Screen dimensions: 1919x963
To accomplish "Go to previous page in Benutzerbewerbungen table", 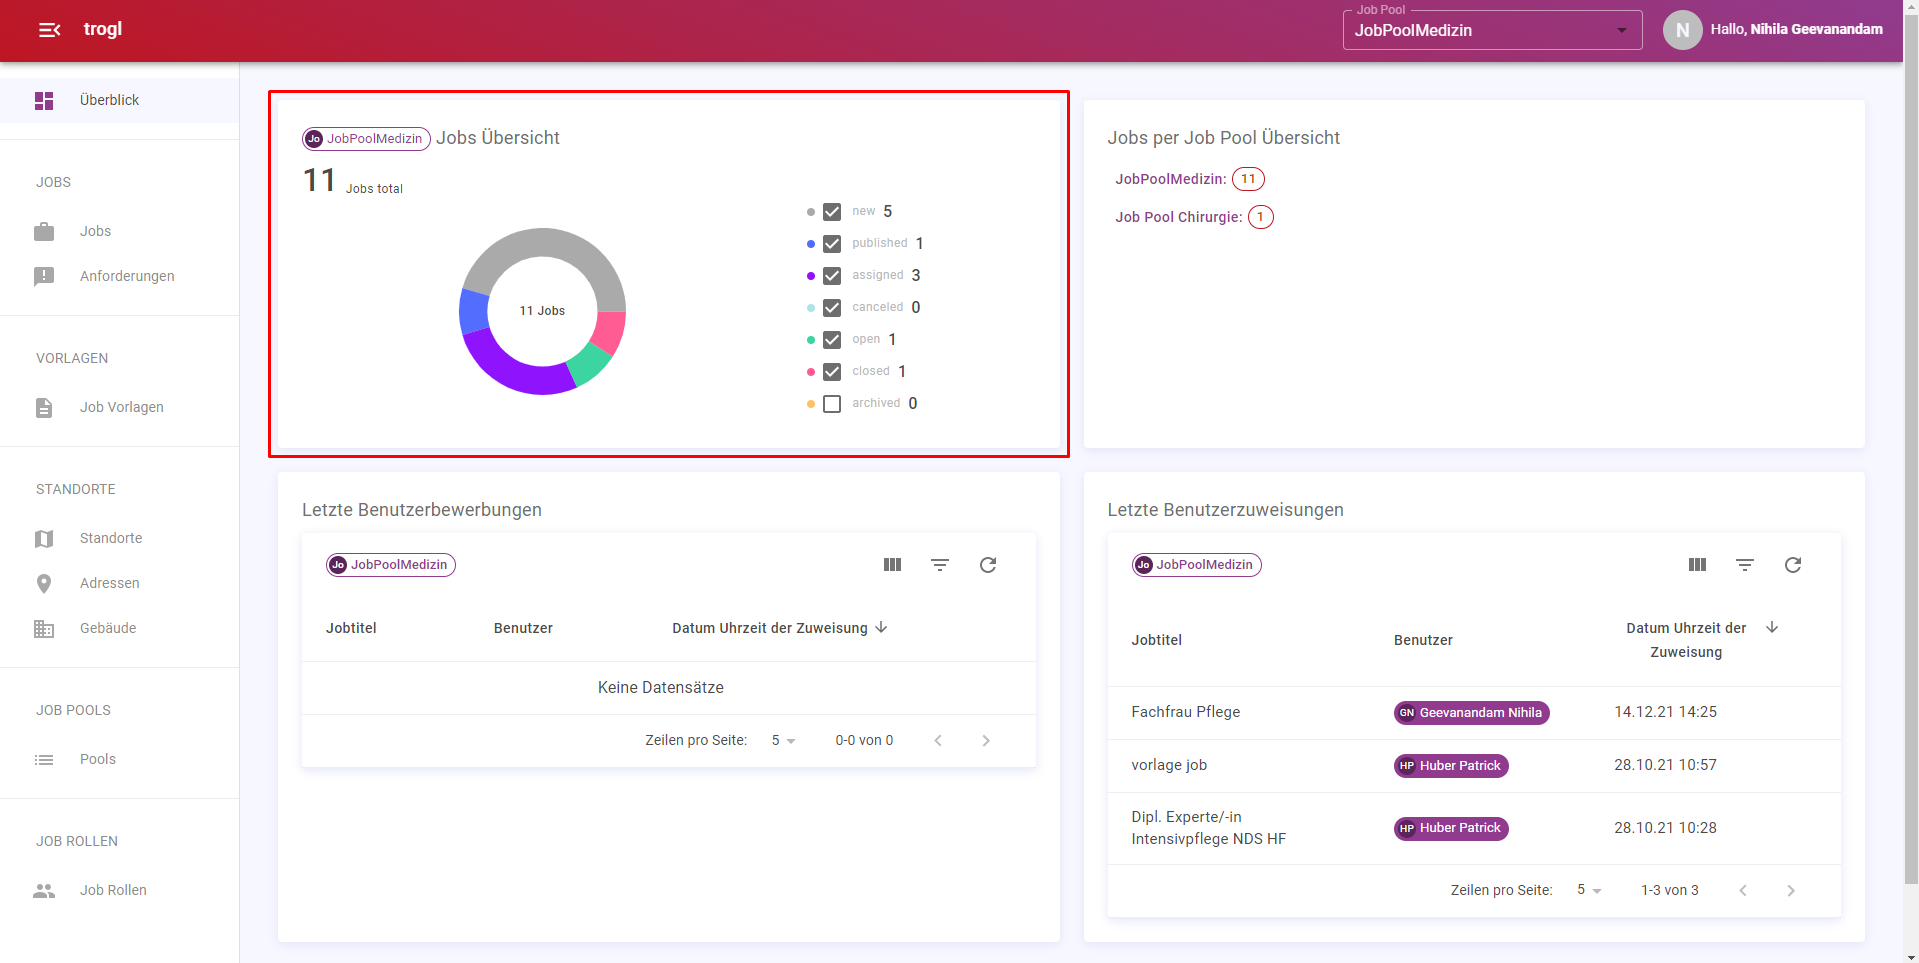I will (x=938, y=741).
